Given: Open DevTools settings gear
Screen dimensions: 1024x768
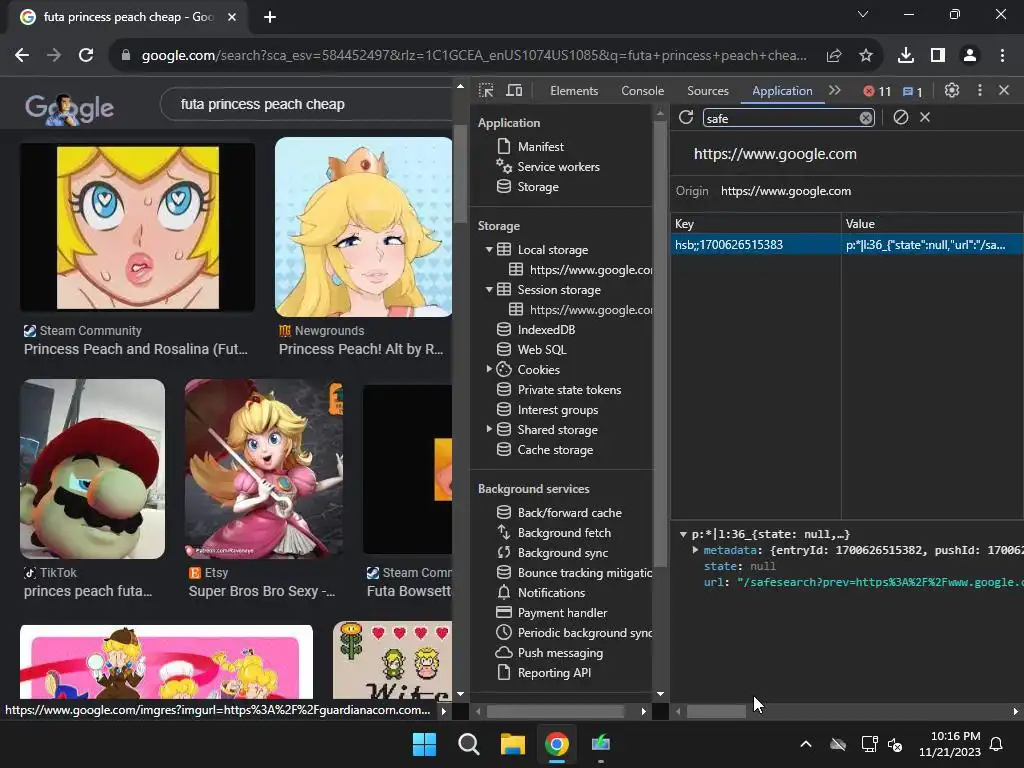Looking at the screenshot, I should click(x=952, y=91).
